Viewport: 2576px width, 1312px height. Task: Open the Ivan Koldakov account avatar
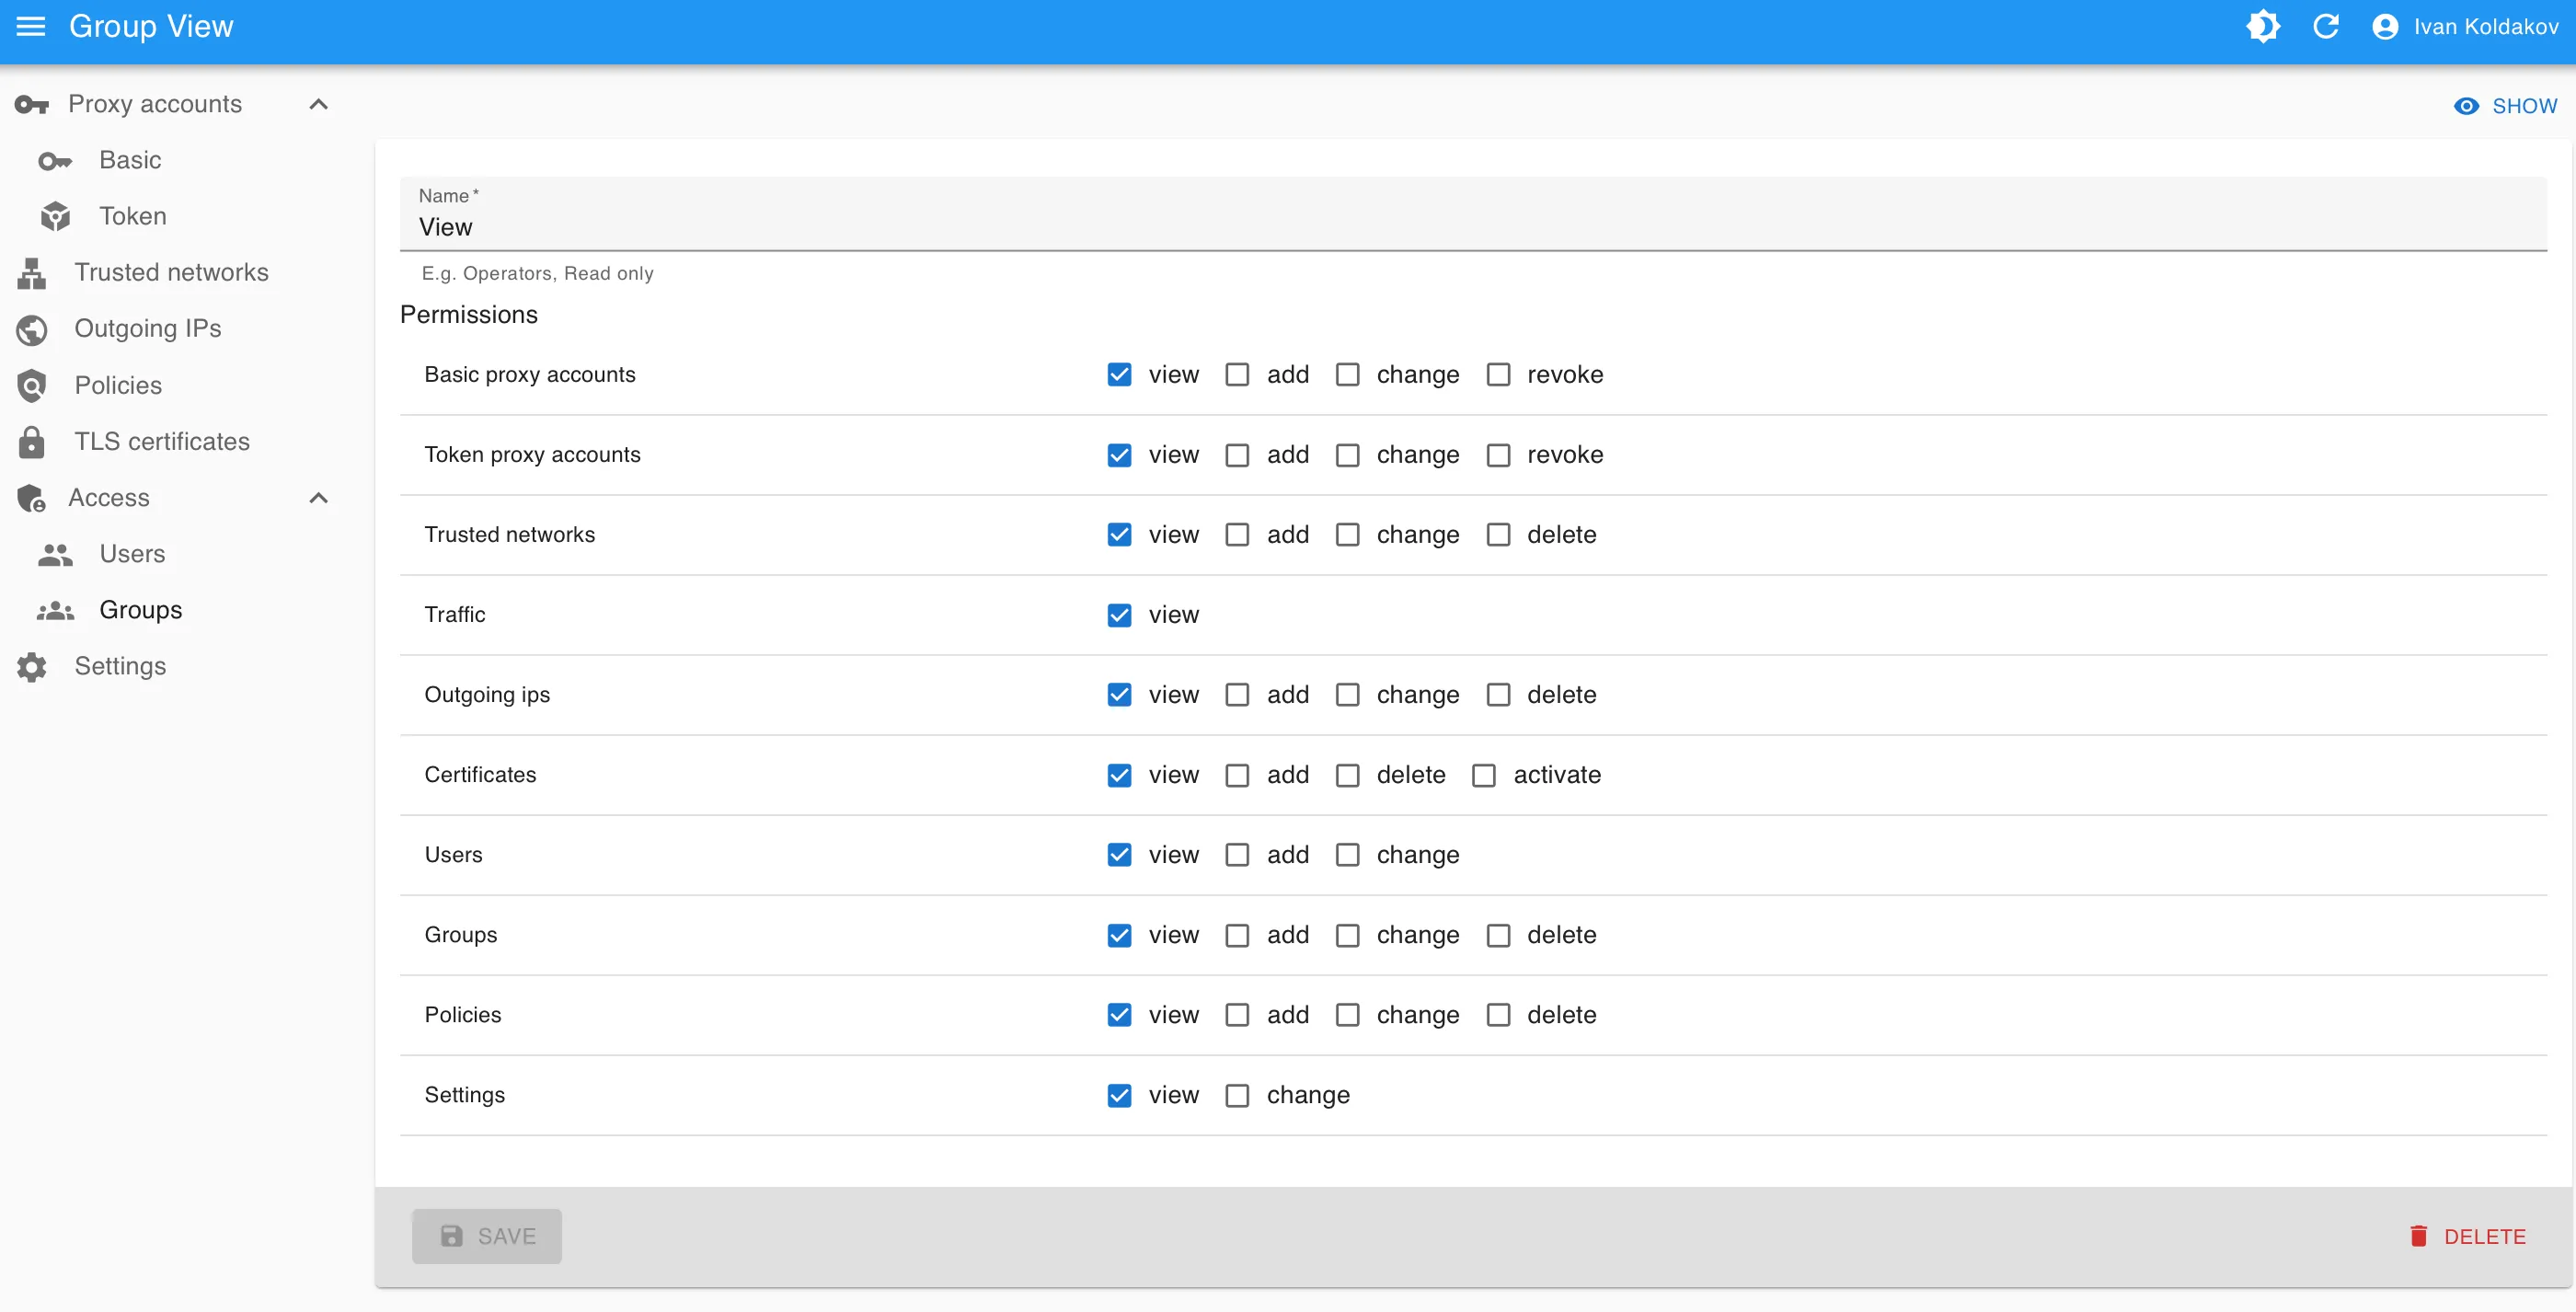point(2385,27)
